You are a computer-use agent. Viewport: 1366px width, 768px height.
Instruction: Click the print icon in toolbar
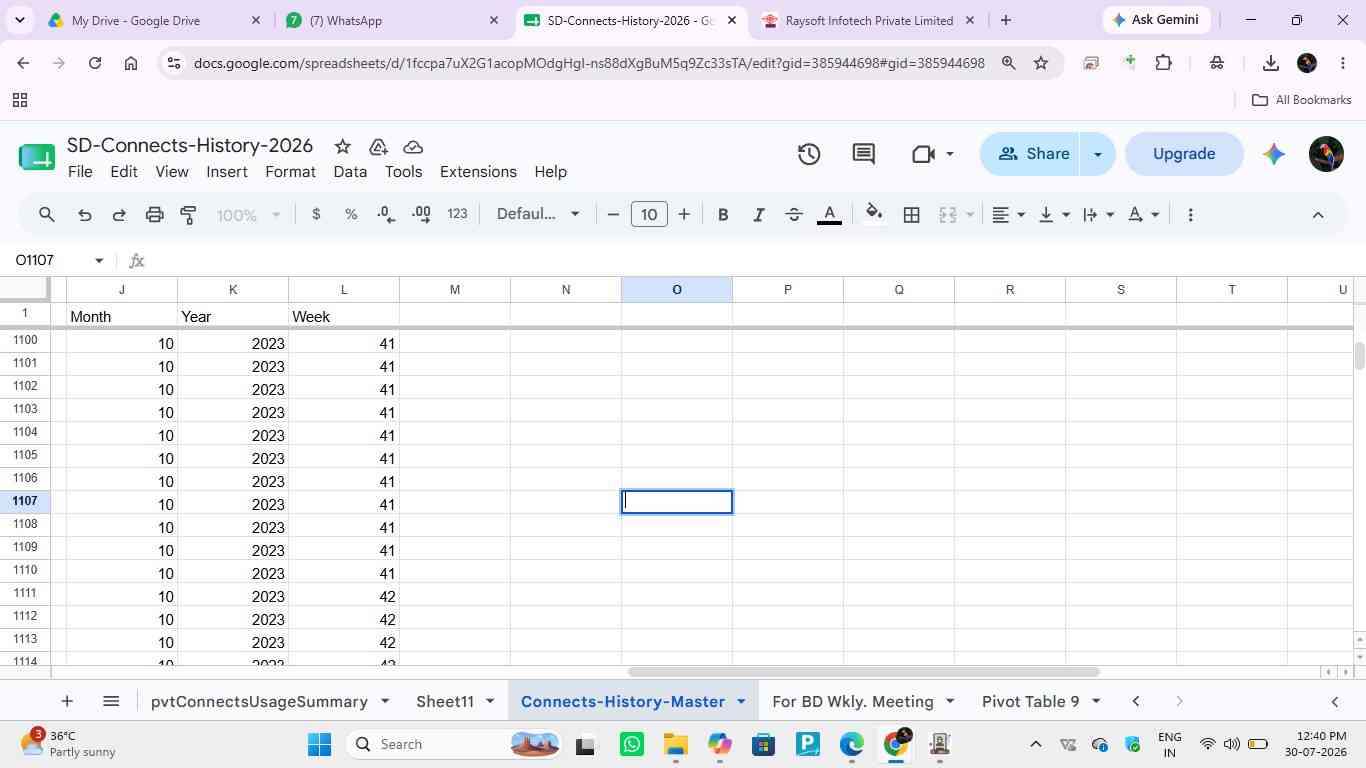click(154, 214)
